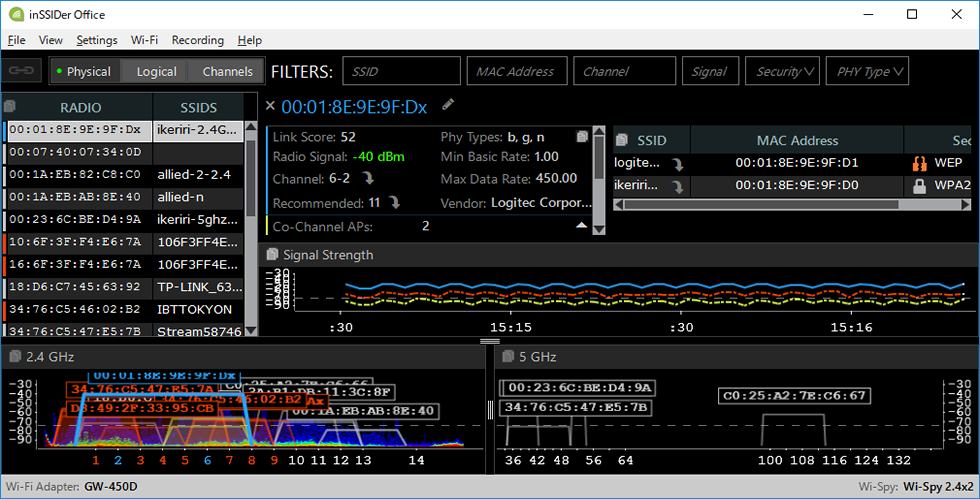The width and height of the screenshot is (980, 499).
Task: Click the arrow icon in the ikeriri... SSID row
Action: [678, 186]
